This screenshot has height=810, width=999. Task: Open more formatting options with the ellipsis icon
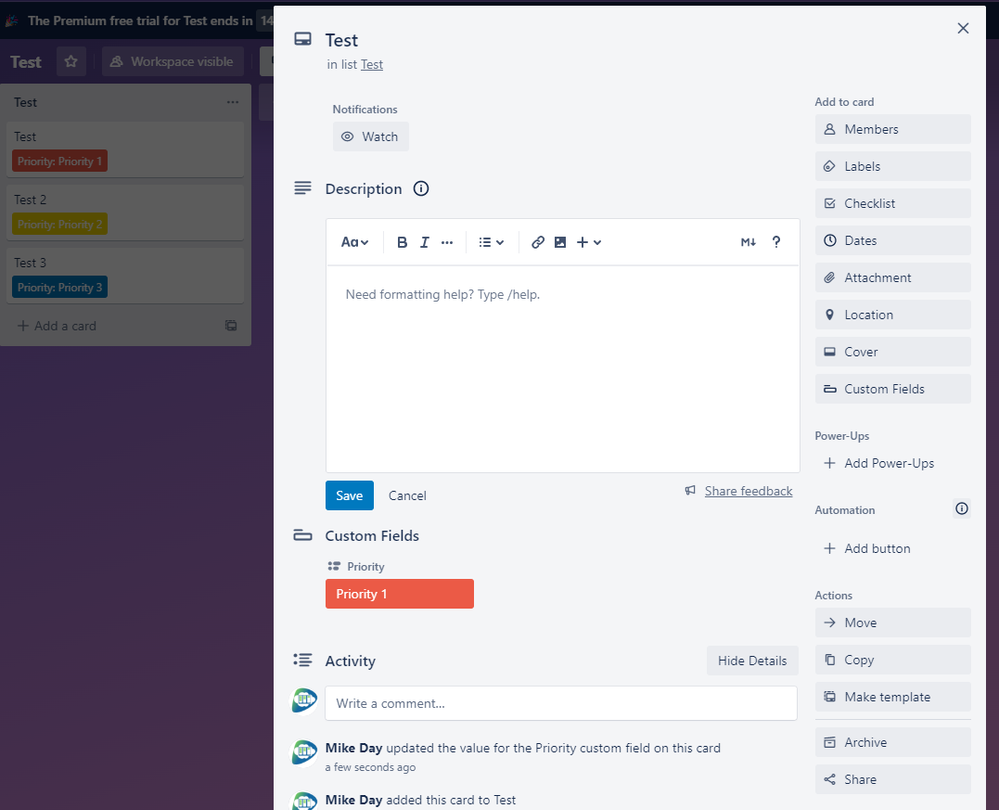tap(447, 242)
